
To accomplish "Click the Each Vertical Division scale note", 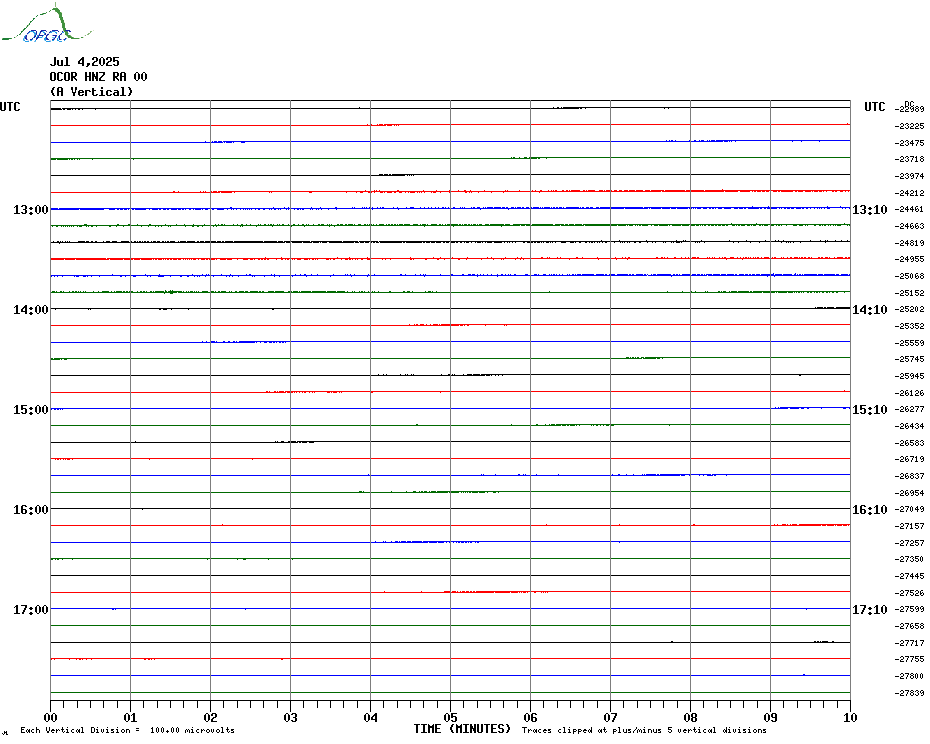I will coord(128,730).
